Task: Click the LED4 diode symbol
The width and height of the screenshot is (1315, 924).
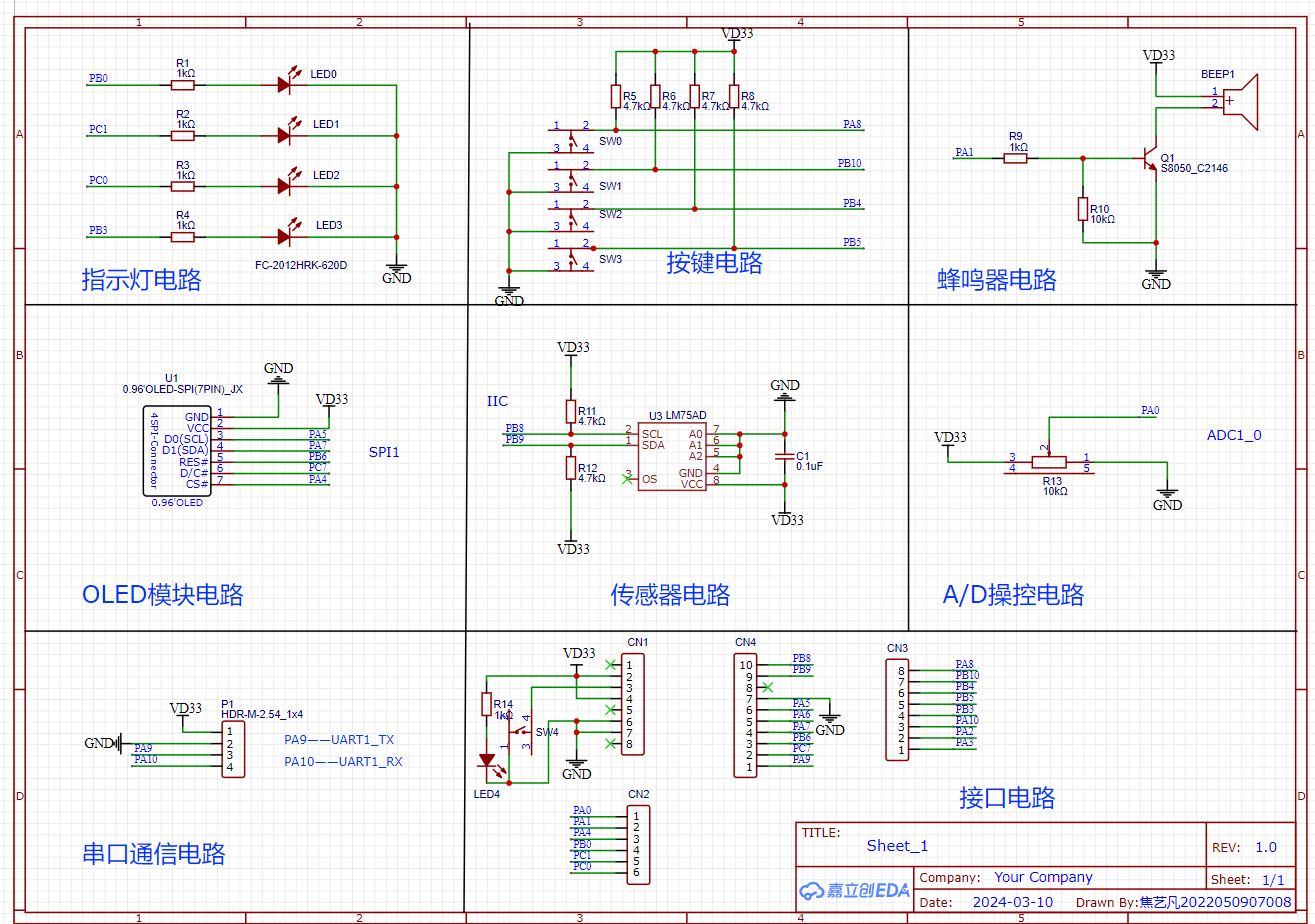Action: (486, 761)
